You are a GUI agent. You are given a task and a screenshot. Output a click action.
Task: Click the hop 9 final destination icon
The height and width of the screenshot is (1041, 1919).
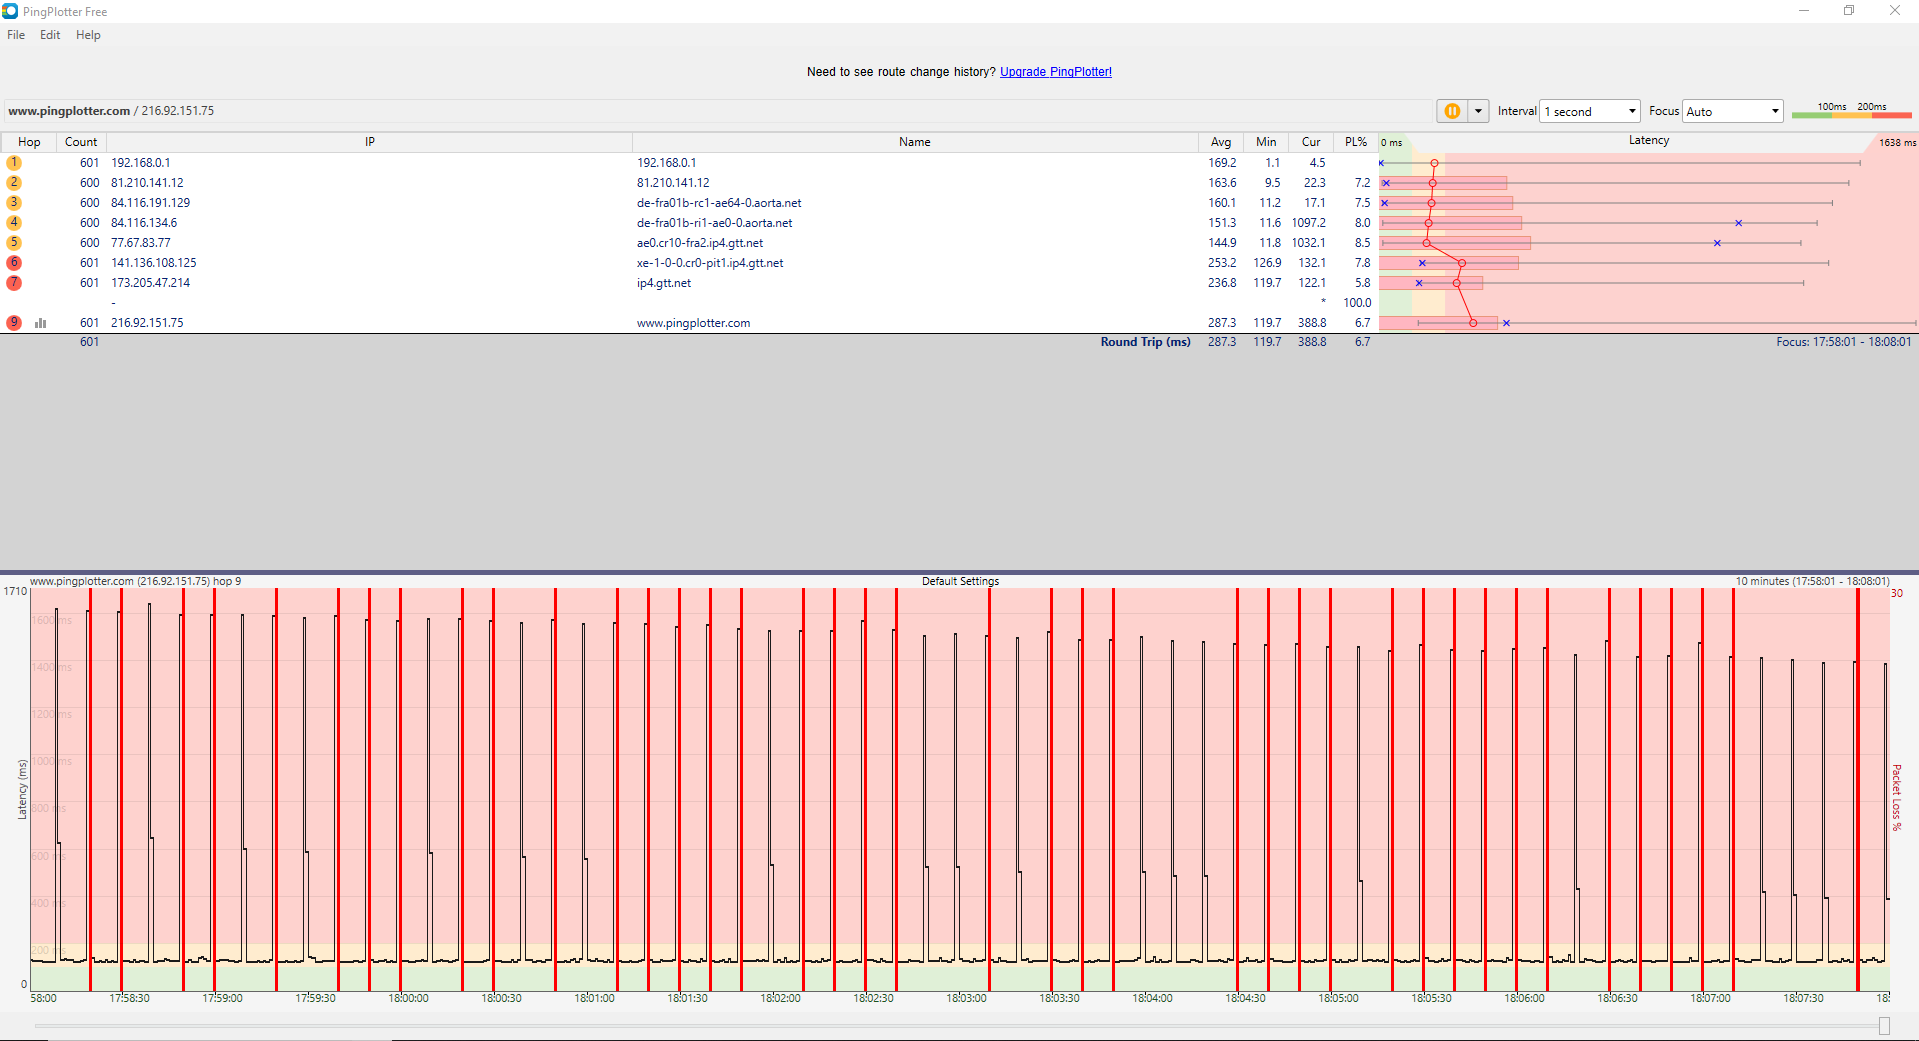tap(14, 323)
